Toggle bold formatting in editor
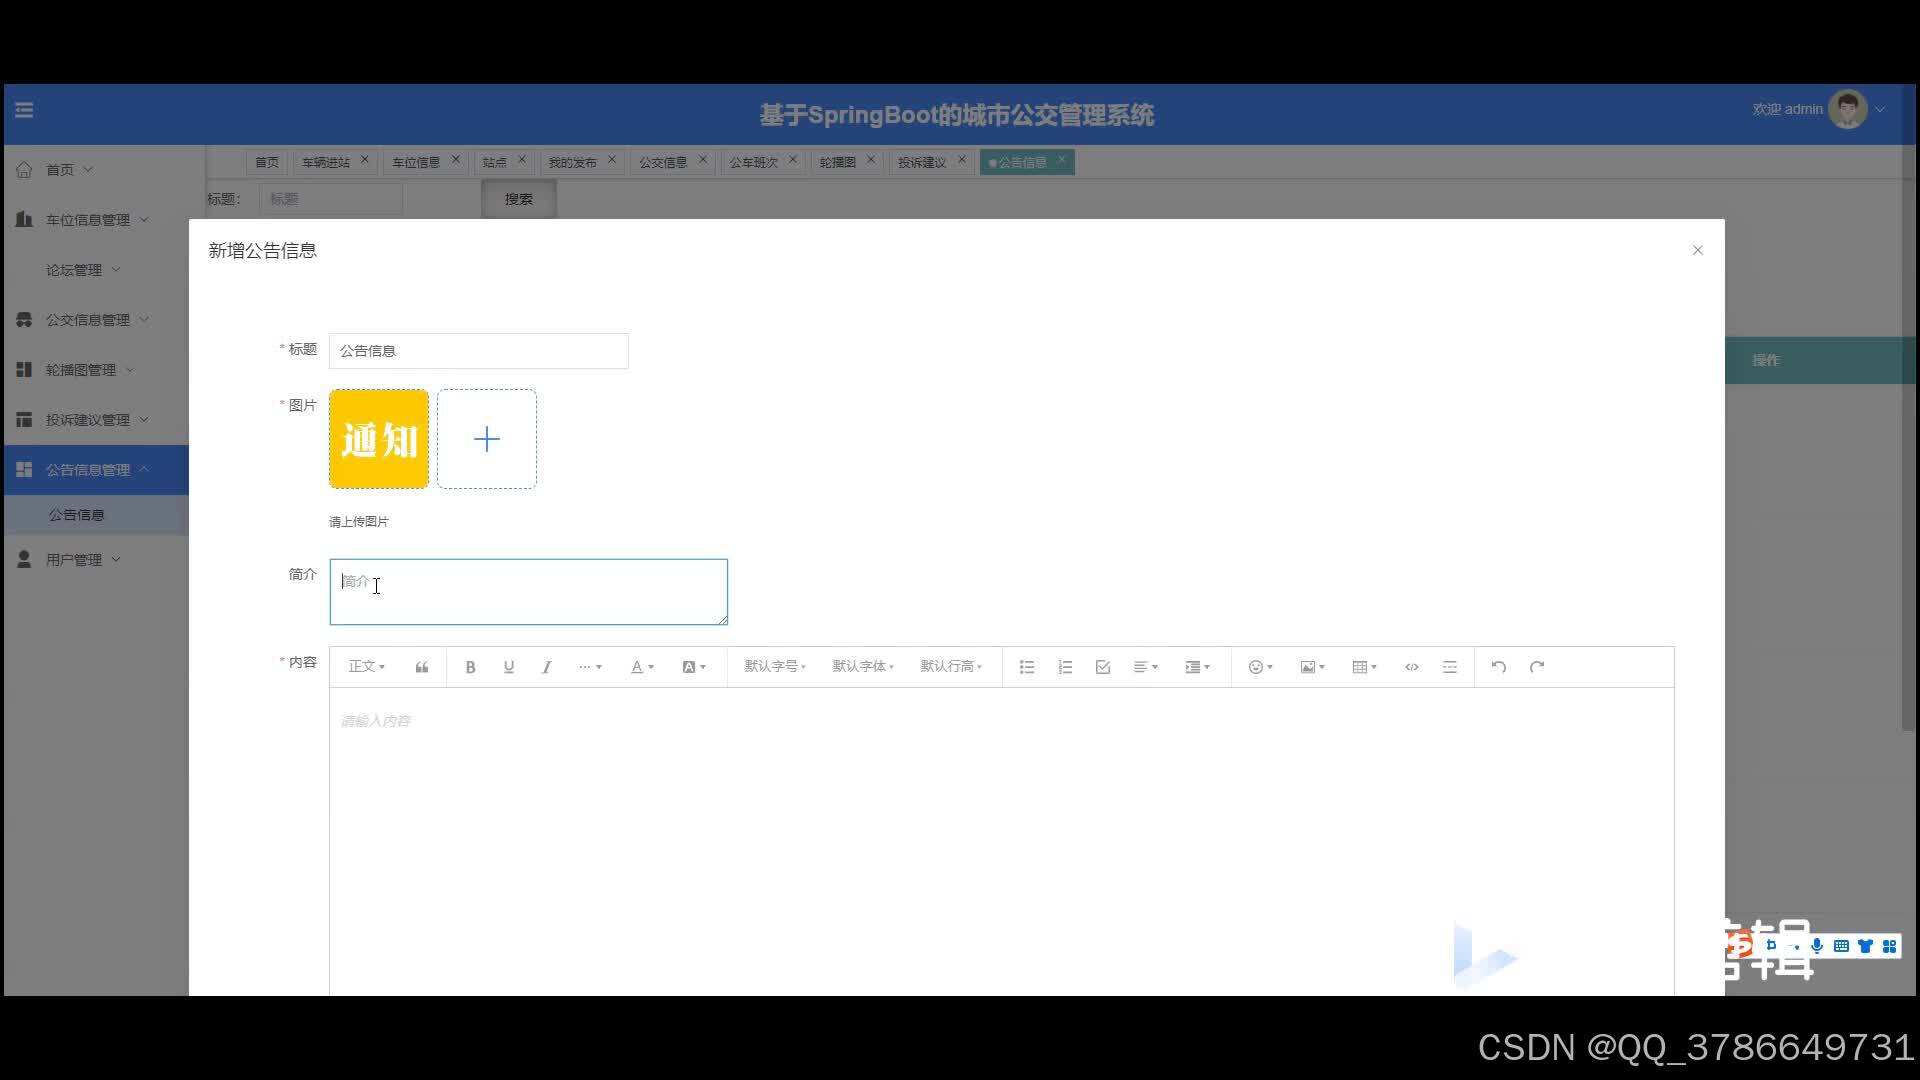Image resolution: width=1920 pixels, height=1080 pixels. (x=470, y=667)
